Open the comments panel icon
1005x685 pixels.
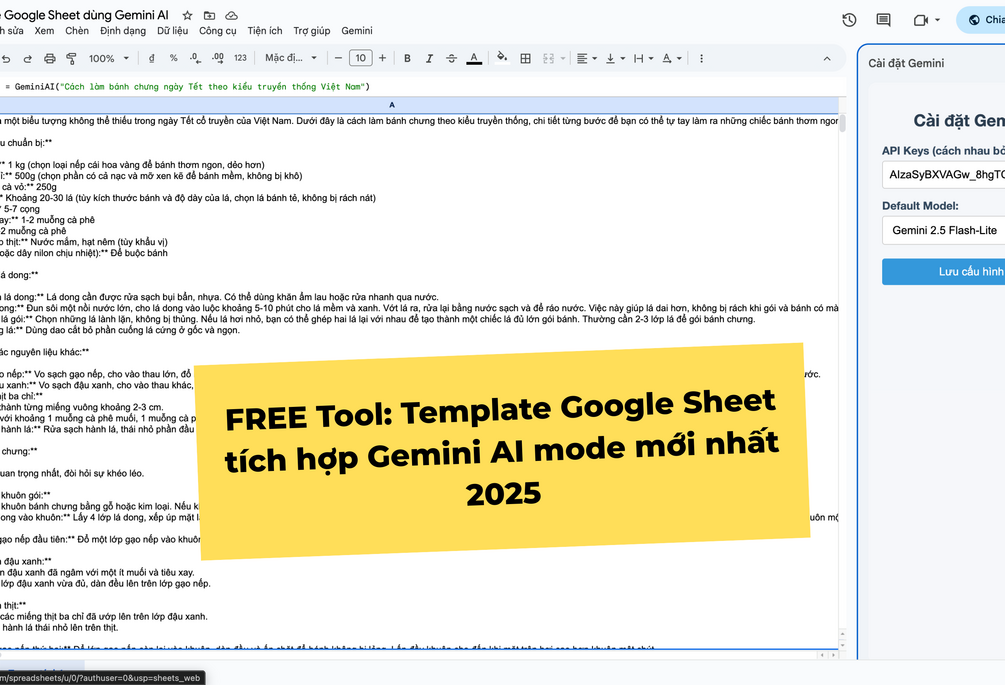click(x=883, y=20)
